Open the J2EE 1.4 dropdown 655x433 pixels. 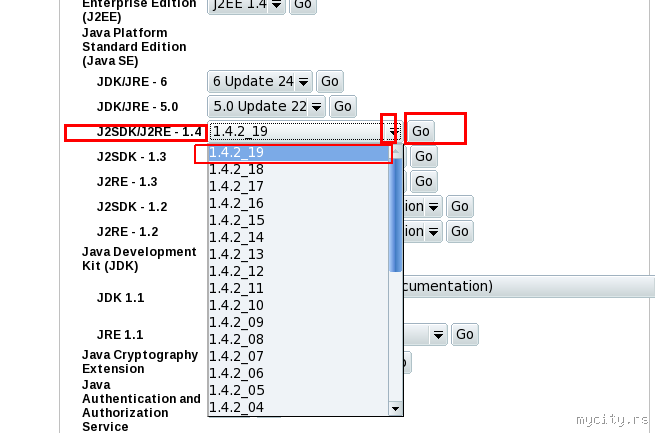click(246, 5)
